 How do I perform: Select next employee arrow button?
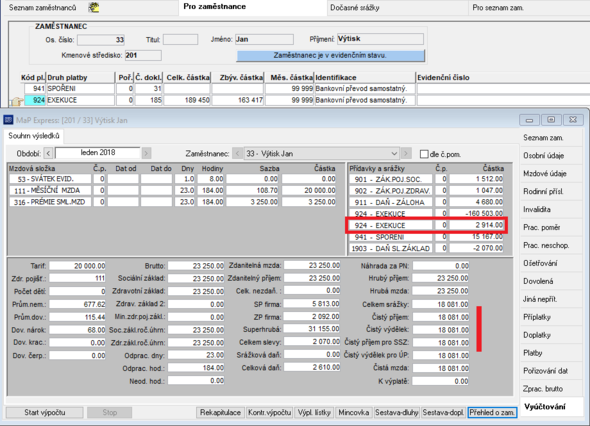[x=406, y=154]
